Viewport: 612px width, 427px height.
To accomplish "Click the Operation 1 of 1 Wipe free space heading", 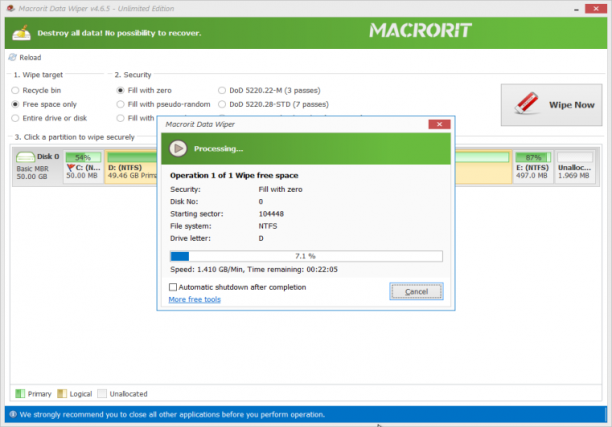I will 234,176.
